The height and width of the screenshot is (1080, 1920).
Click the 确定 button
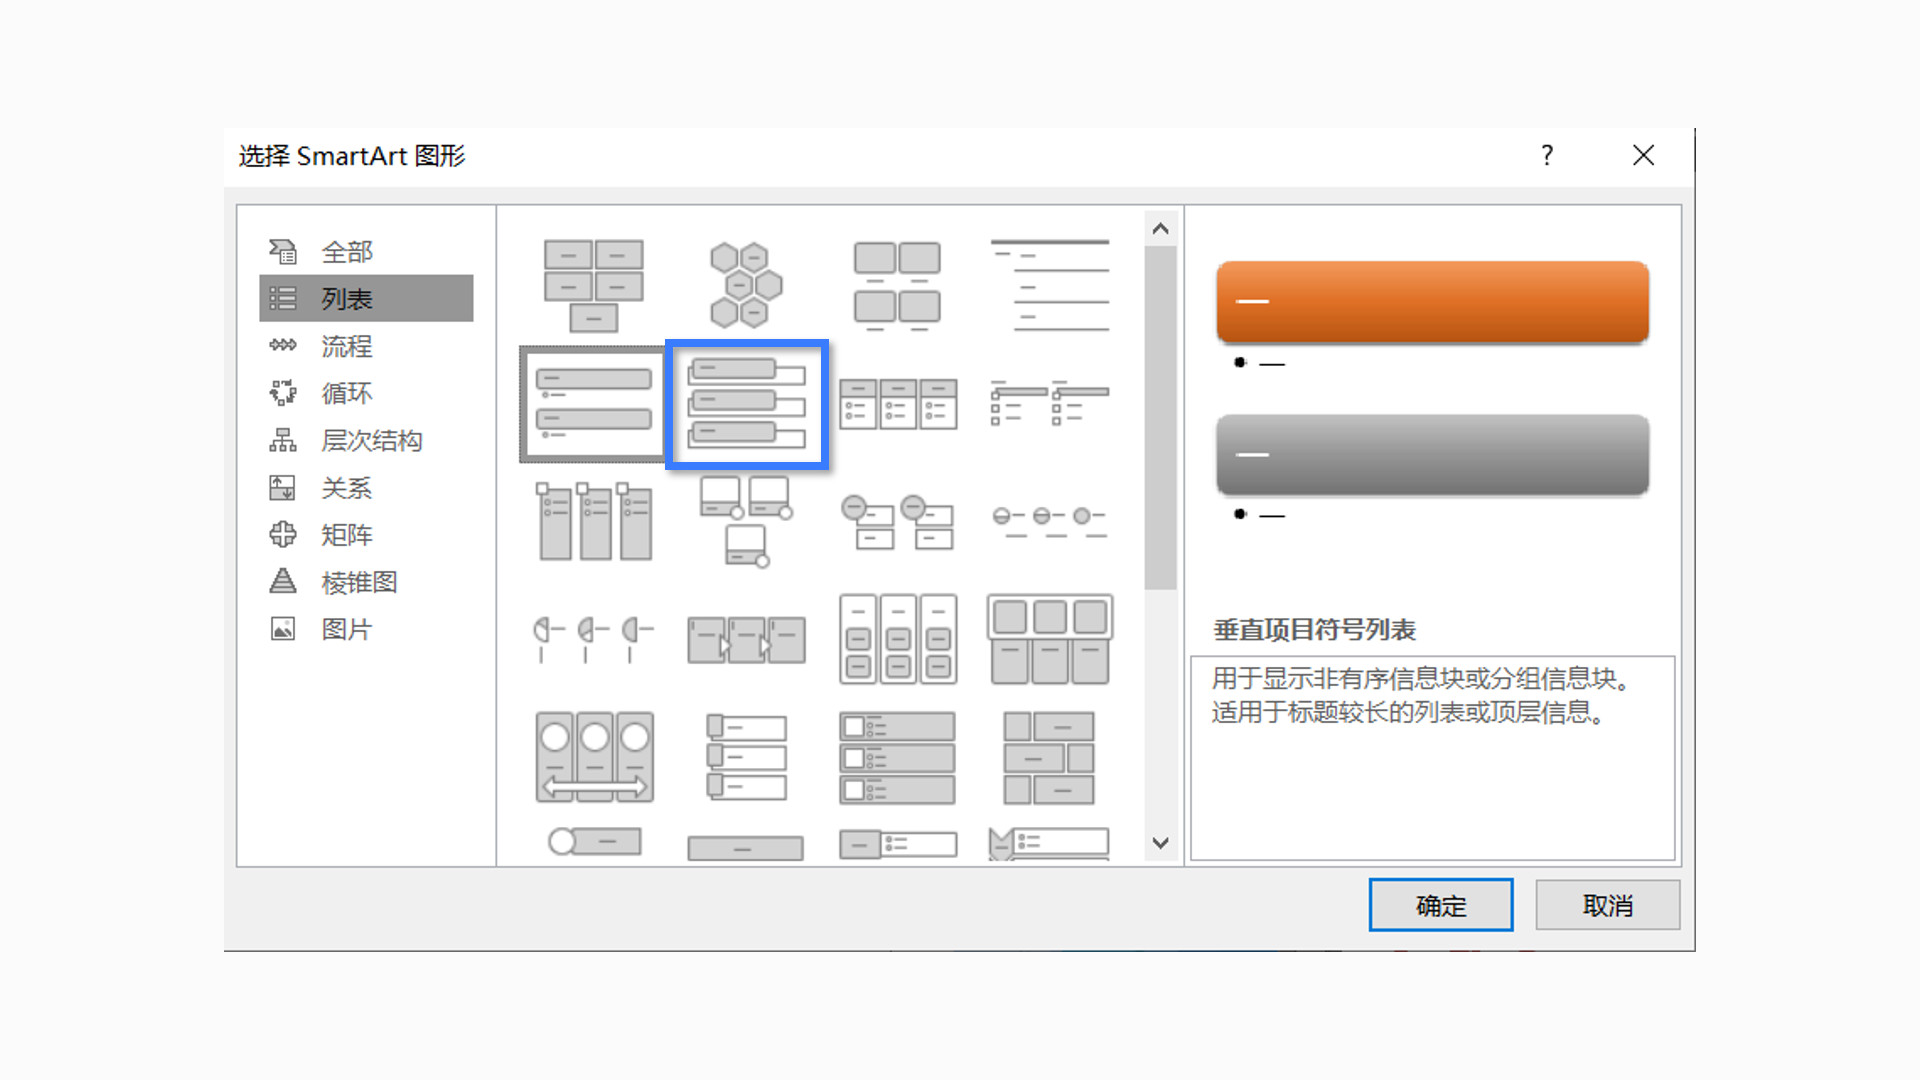click(1440, 905)
